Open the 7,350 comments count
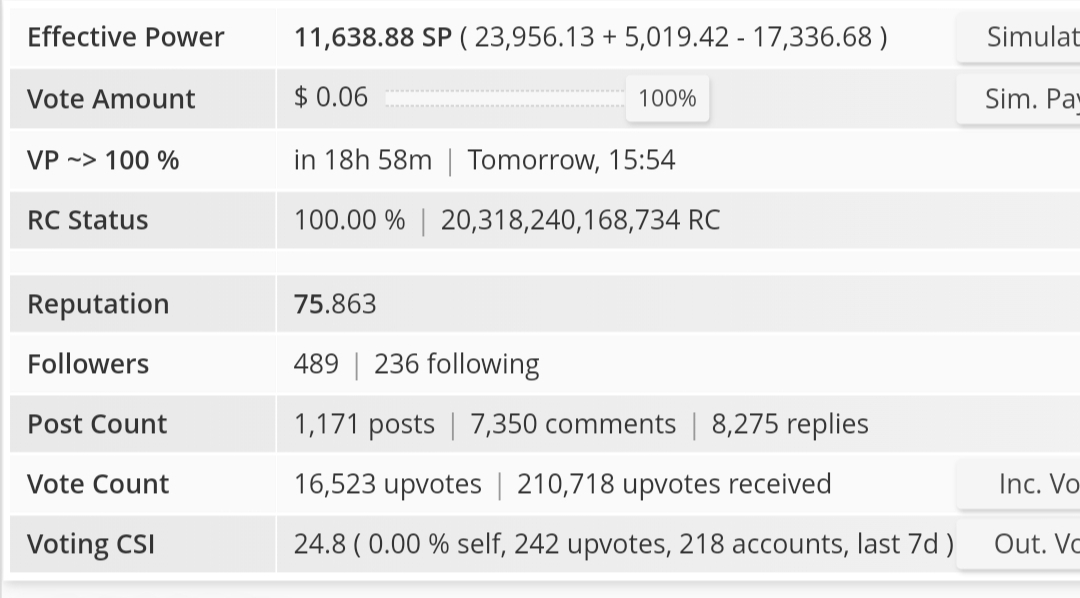The width and height of the screenshot is (1080, 598). coord(573,424)
